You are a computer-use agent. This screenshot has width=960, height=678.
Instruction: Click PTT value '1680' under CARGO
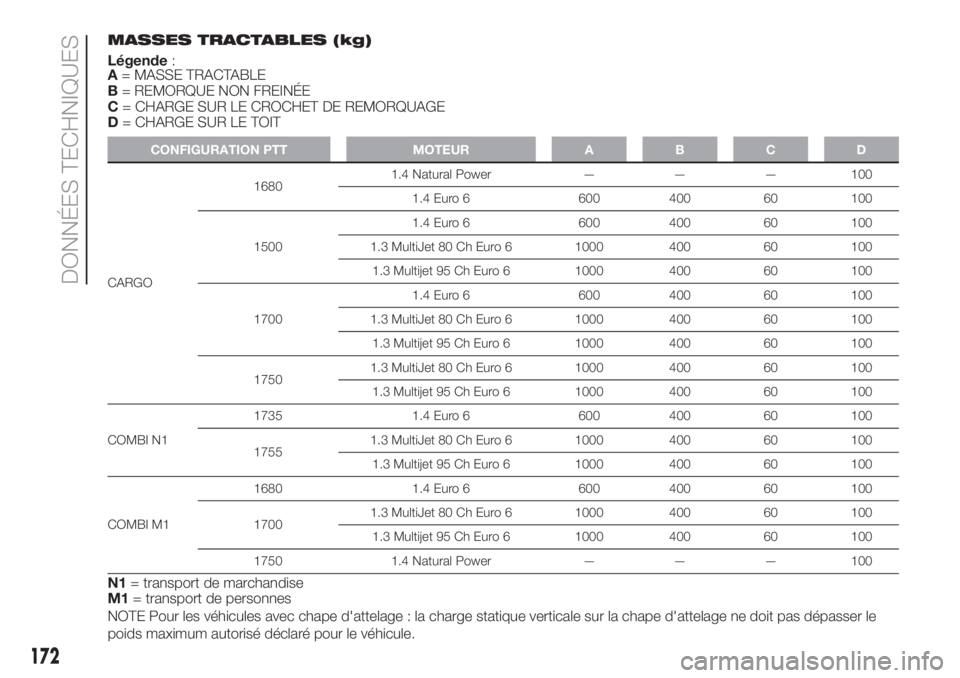click(x=268, y=187)
